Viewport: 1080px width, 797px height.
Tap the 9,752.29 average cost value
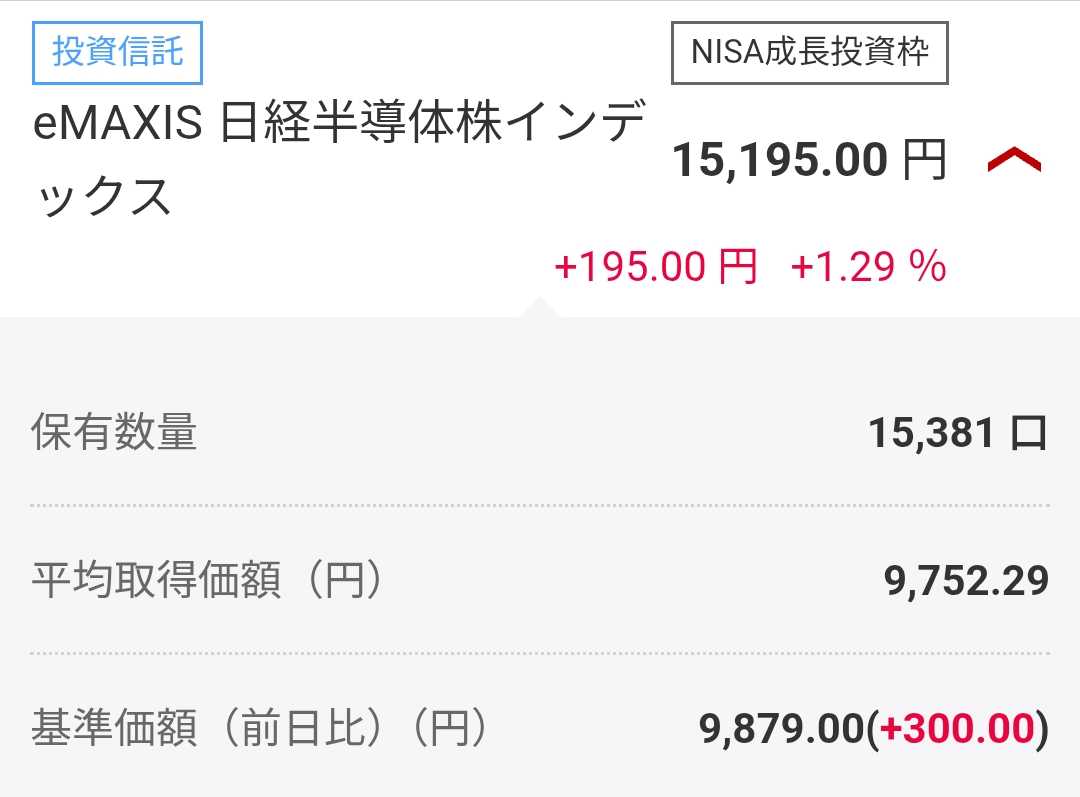tap(966, 580)
